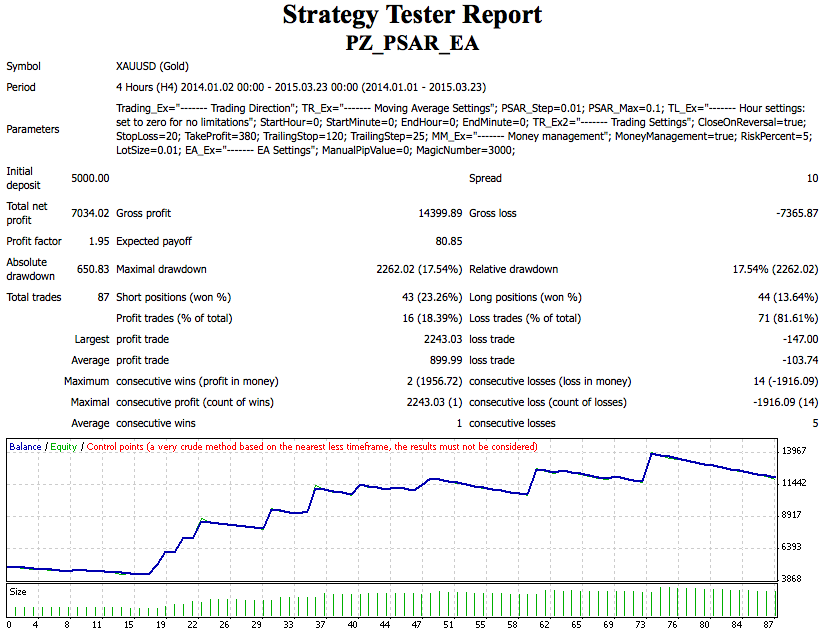Click the Largest profit trade value 2243.03
Screen dimensions: 828x636
coord(443,340)
